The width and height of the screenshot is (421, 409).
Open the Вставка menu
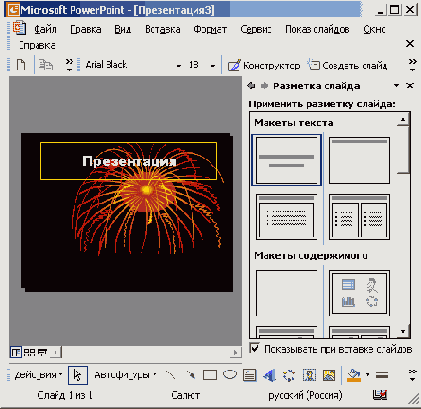point(163,29)
